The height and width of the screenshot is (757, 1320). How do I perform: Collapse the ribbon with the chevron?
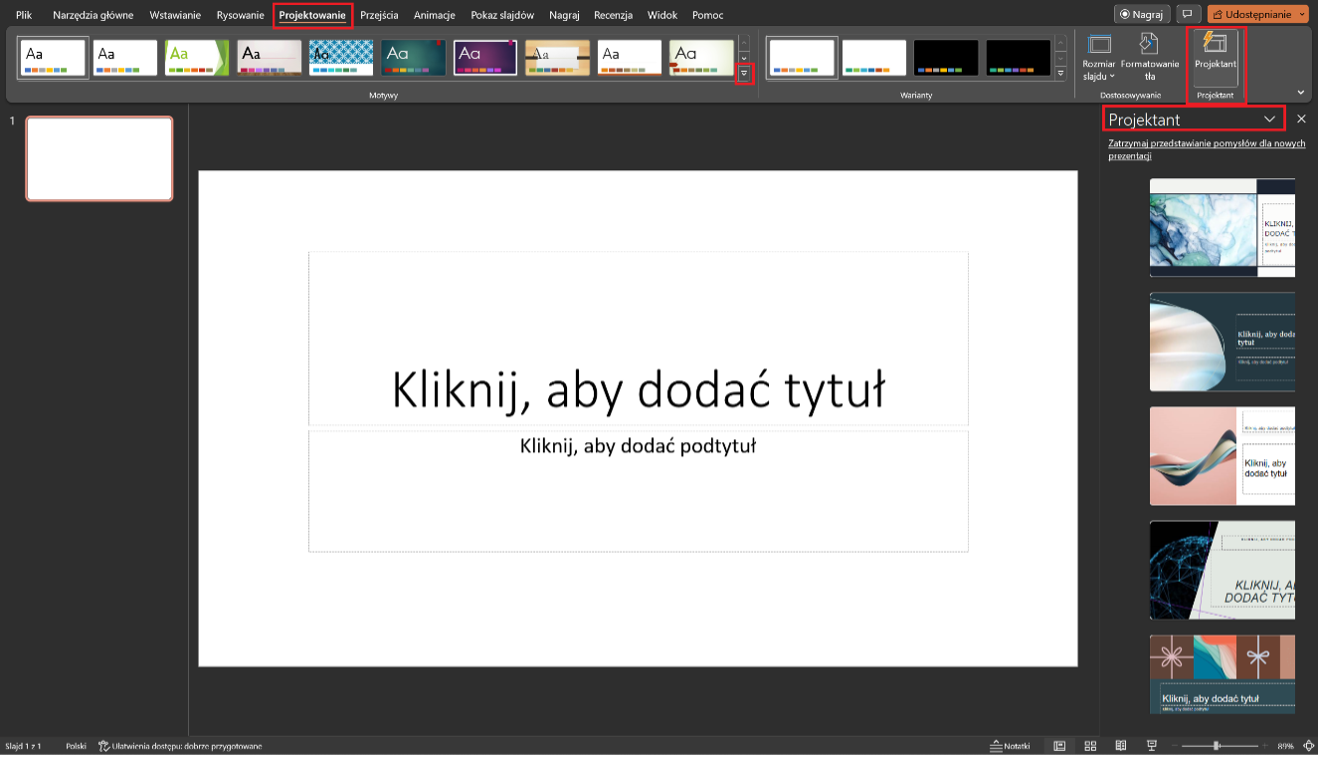pyautogui.click(x=1301, y=92)
